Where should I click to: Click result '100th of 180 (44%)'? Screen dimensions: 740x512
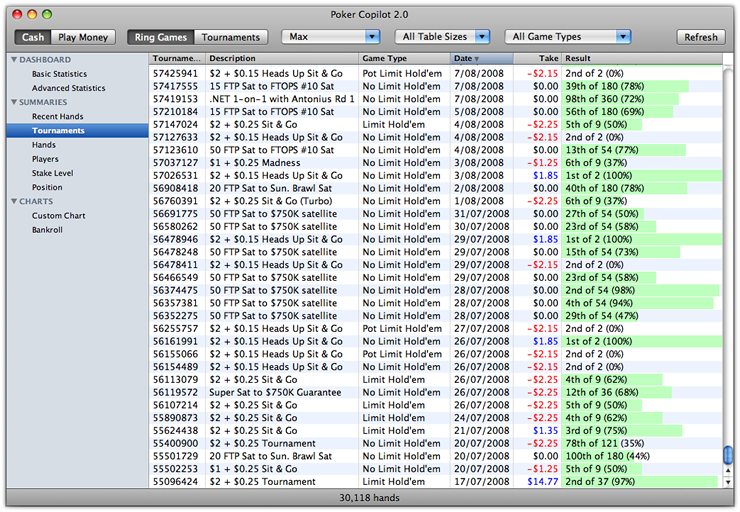click(607, 456)
